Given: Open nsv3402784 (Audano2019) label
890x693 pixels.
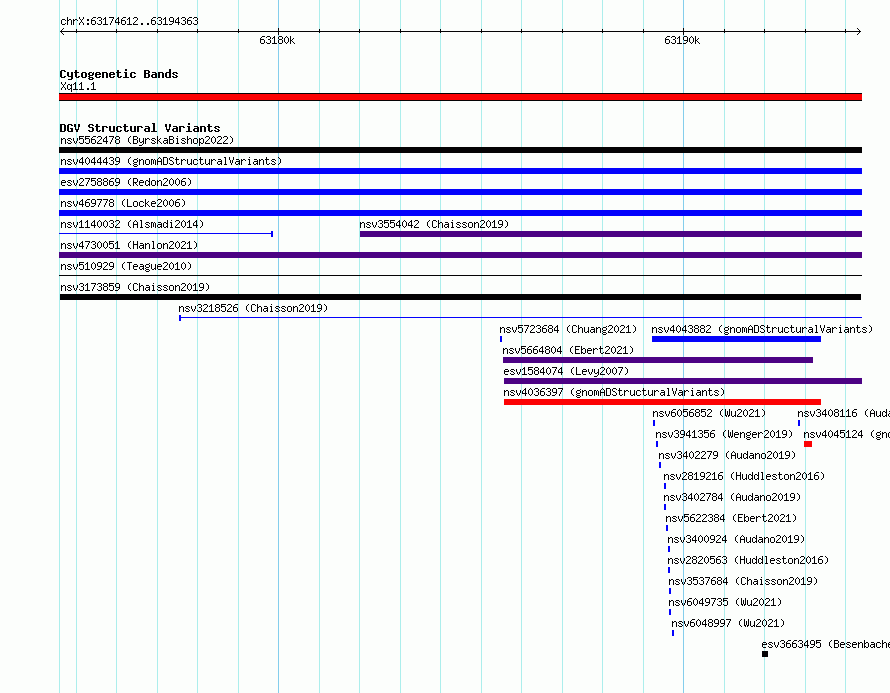Looking at the screenshot, I should (732, 497).
